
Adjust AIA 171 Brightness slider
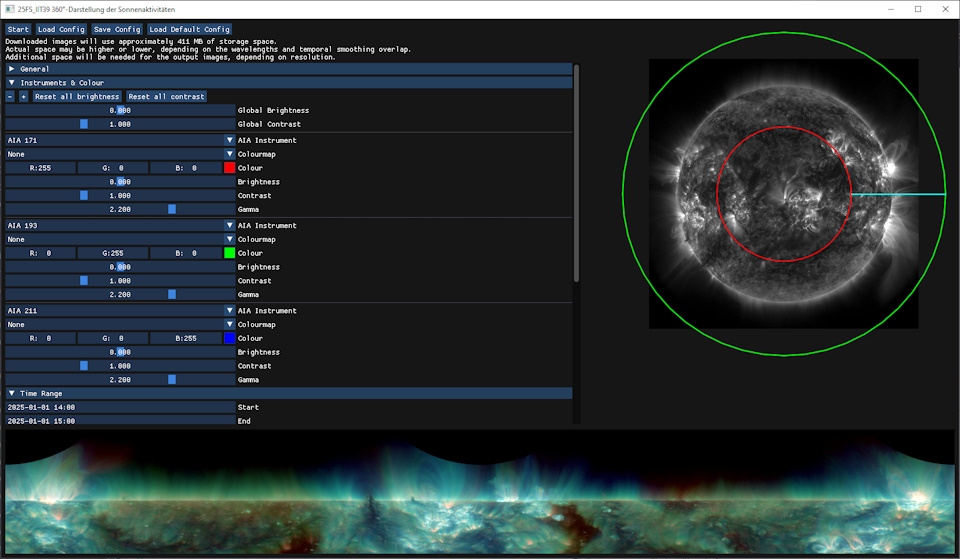click(x=121, y=182)
